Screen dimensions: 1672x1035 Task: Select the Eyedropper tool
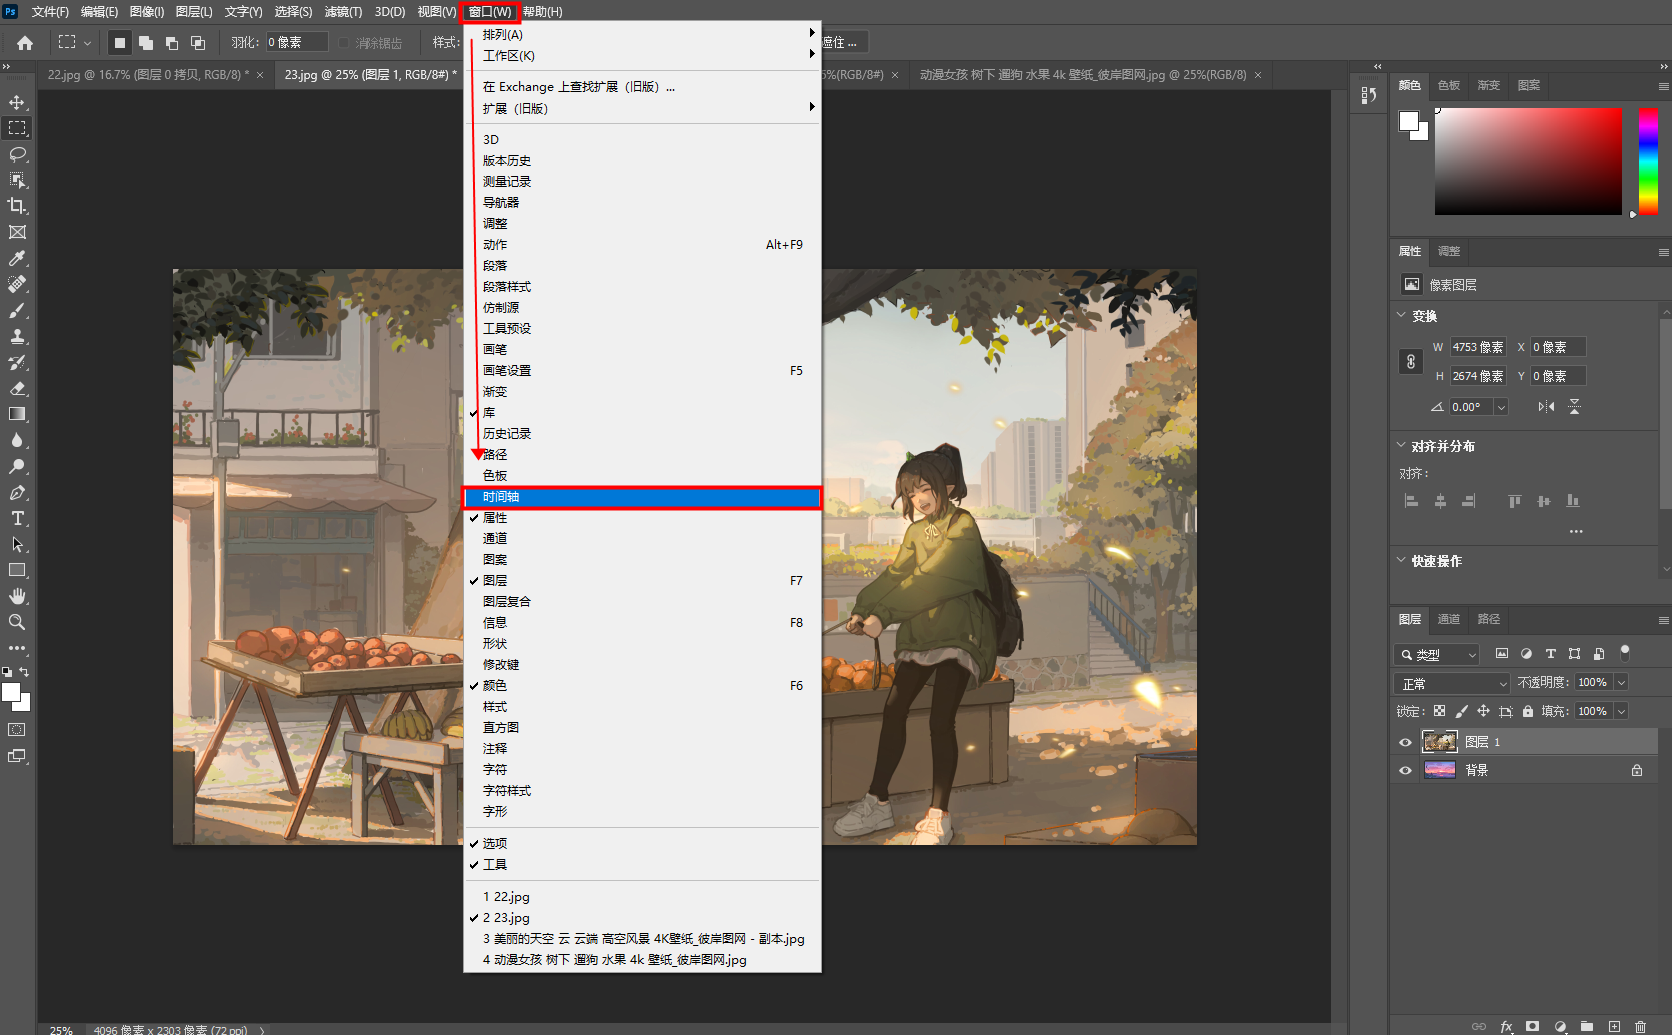point(17,258)
